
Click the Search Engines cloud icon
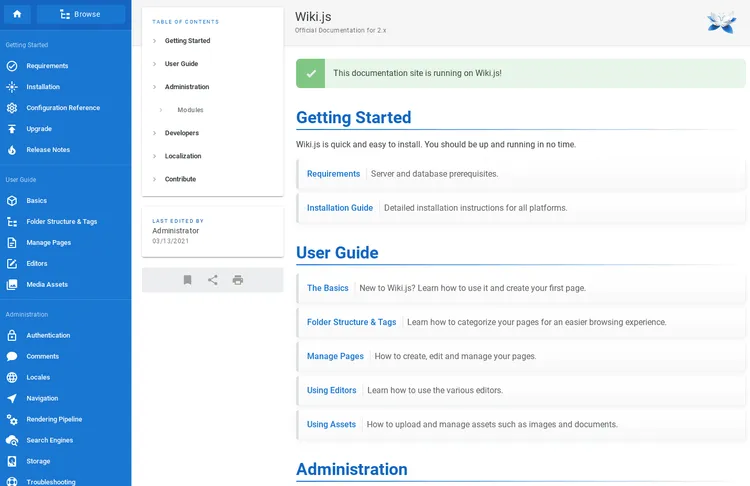(12, 441)
